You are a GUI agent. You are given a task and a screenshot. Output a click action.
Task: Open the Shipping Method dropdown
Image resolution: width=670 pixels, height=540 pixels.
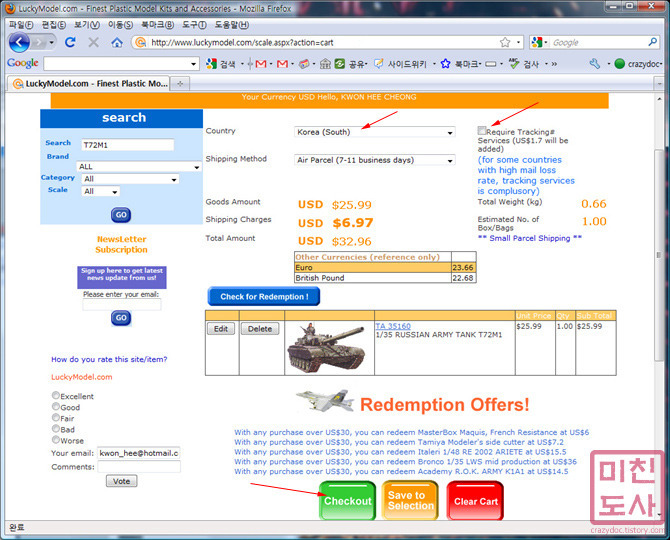click(375, 160)
